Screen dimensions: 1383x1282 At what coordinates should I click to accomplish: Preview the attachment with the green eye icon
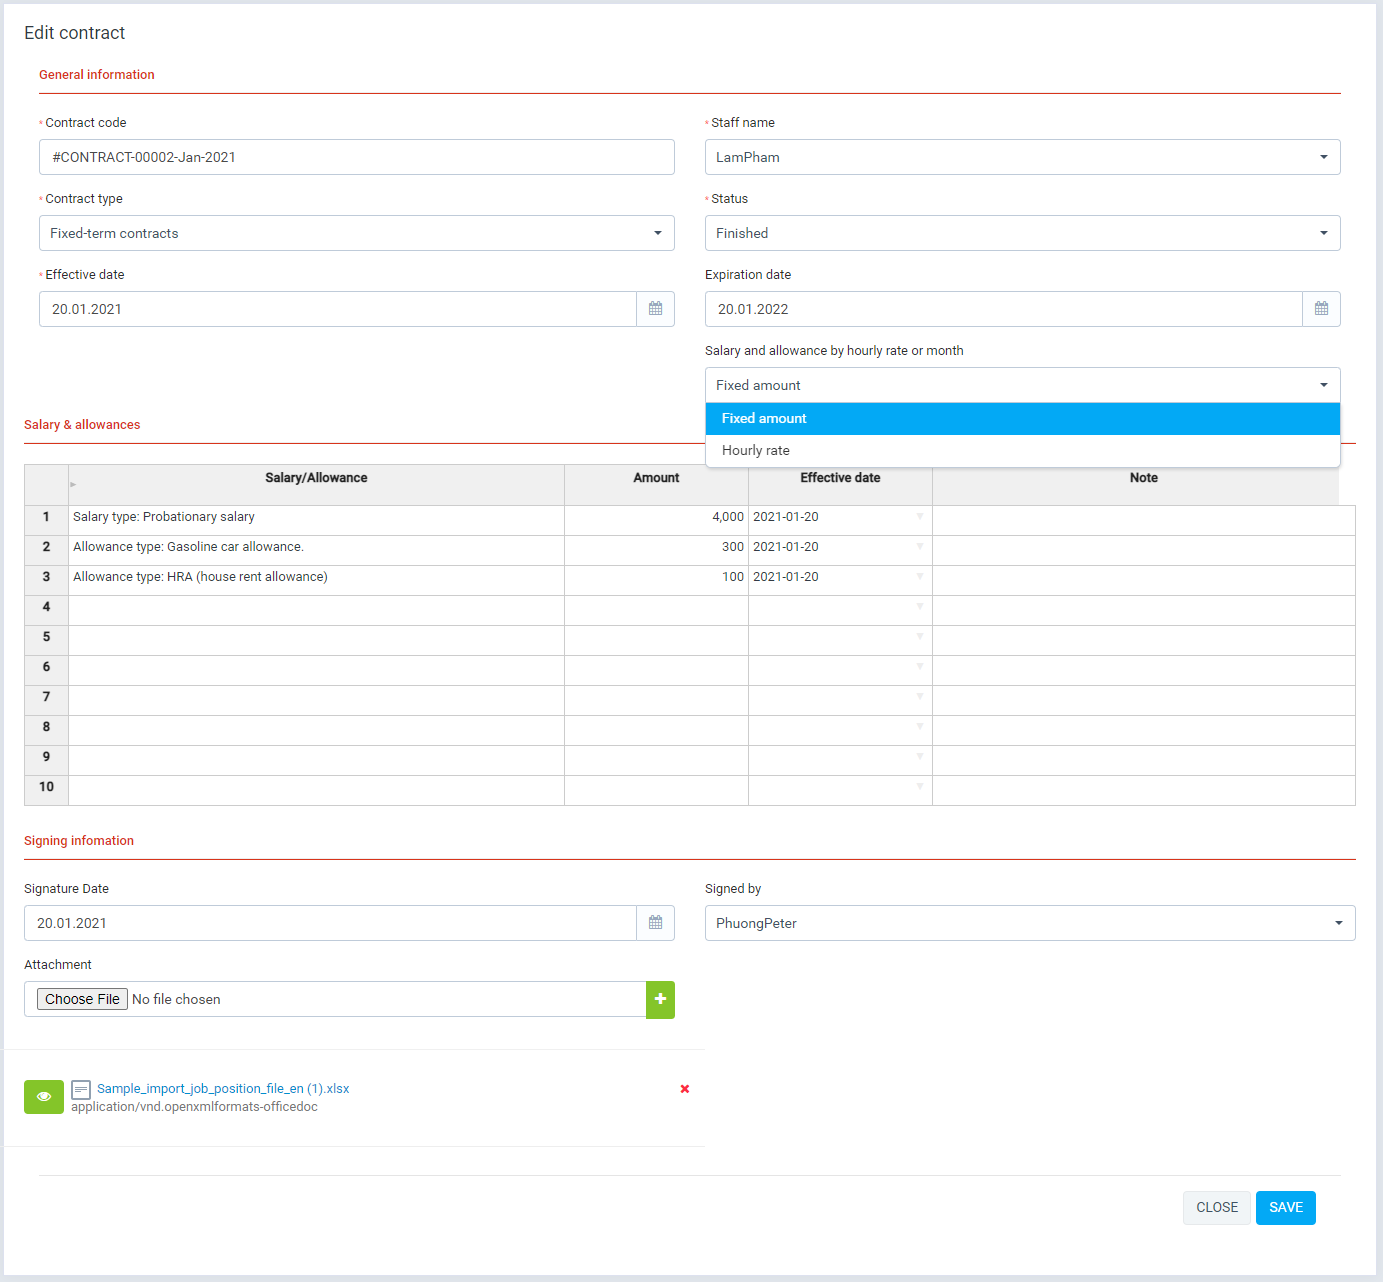click(43, 1097)
